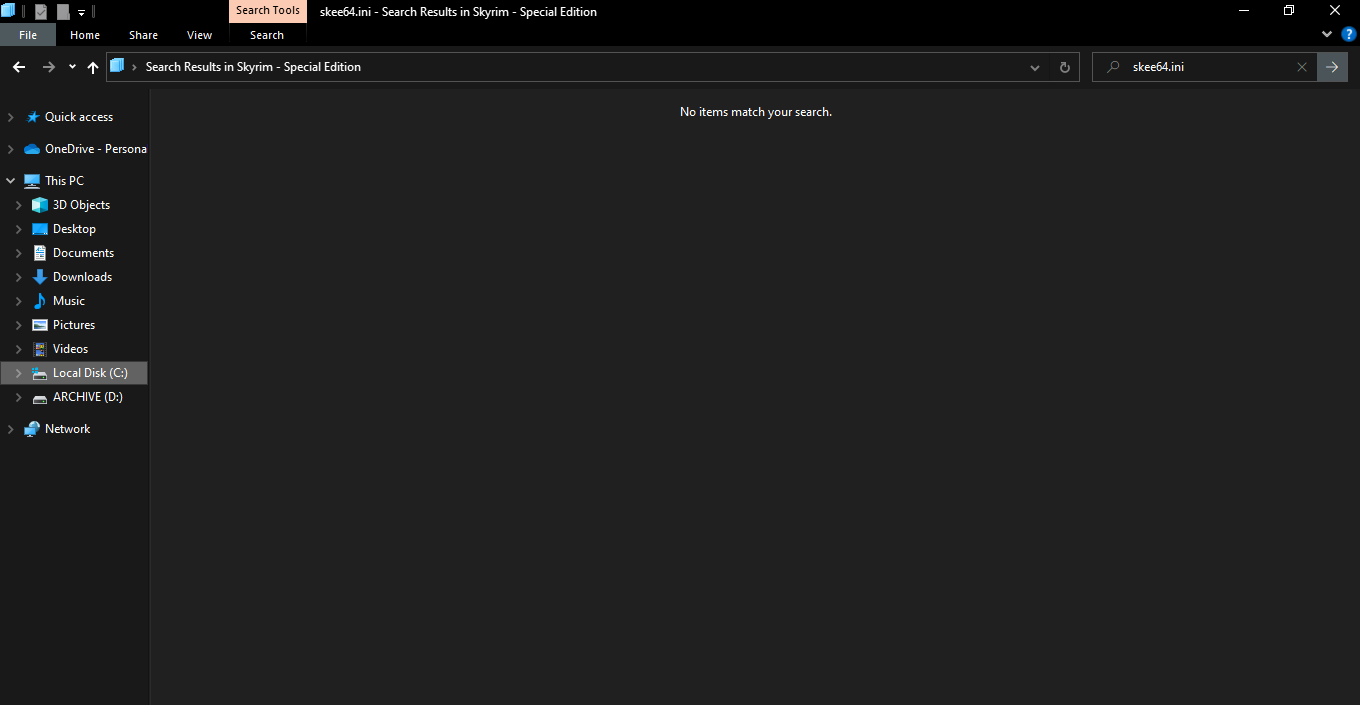Click the Network globe icon
The height and width of the screenshot is (705, 1360).
point(32,429)
